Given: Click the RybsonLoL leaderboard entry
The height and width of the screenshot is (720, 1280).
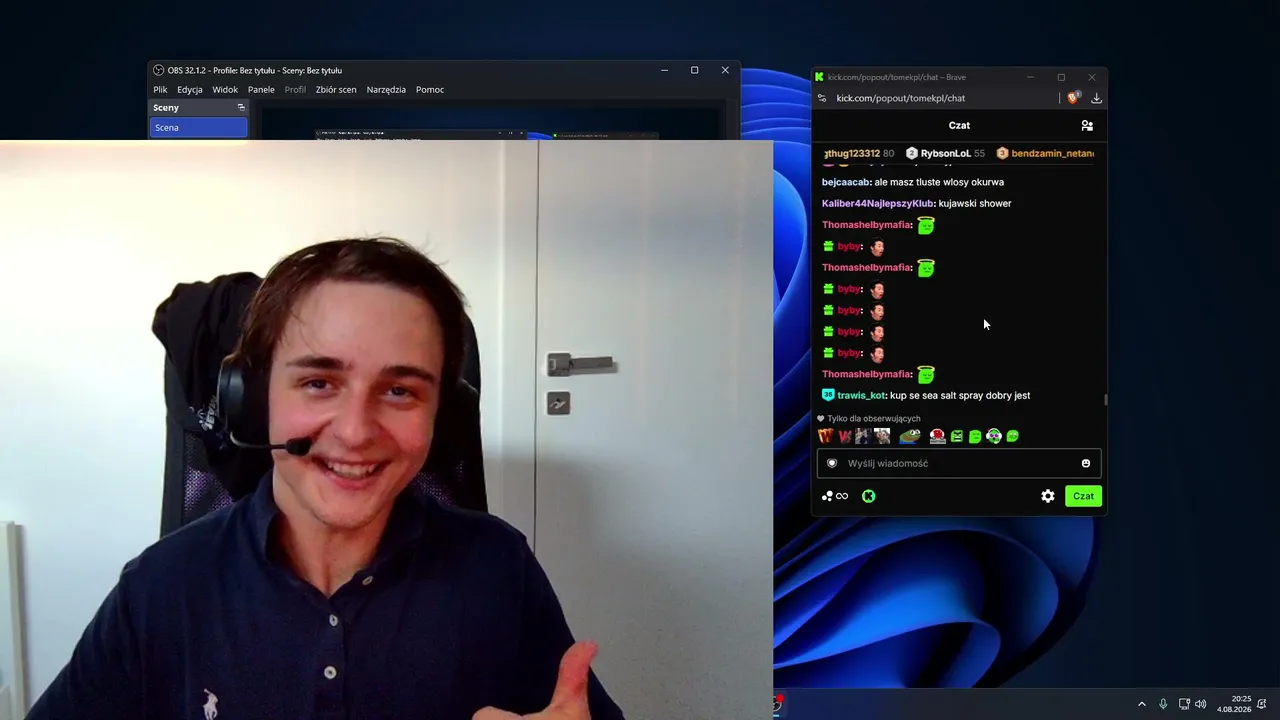Looking at the screenshot, I should 945,154.
